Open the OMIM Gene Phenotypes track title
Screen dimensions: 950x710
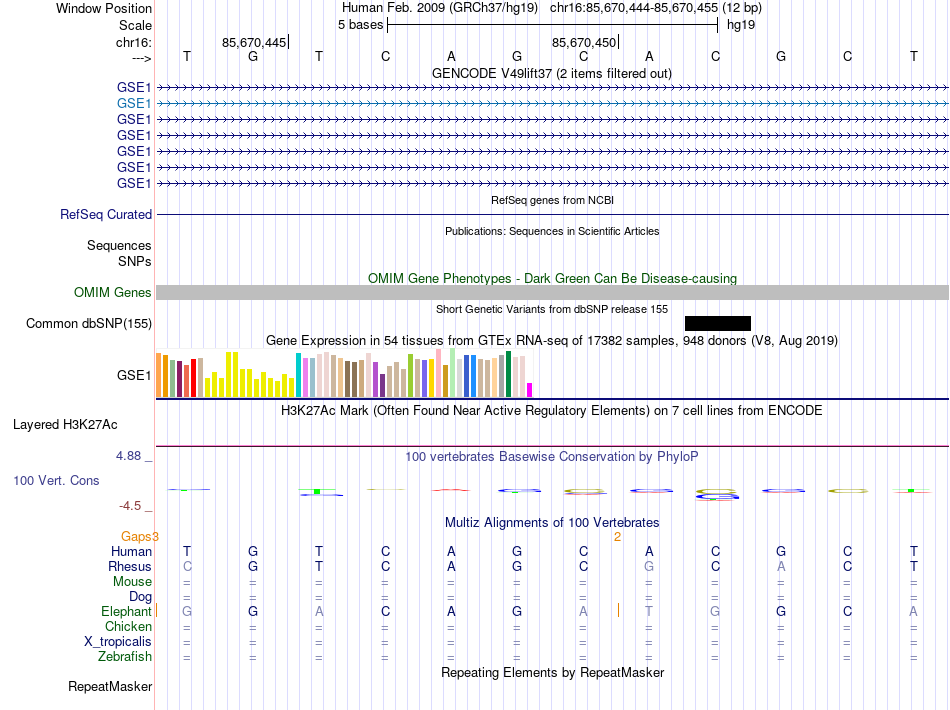552,278
